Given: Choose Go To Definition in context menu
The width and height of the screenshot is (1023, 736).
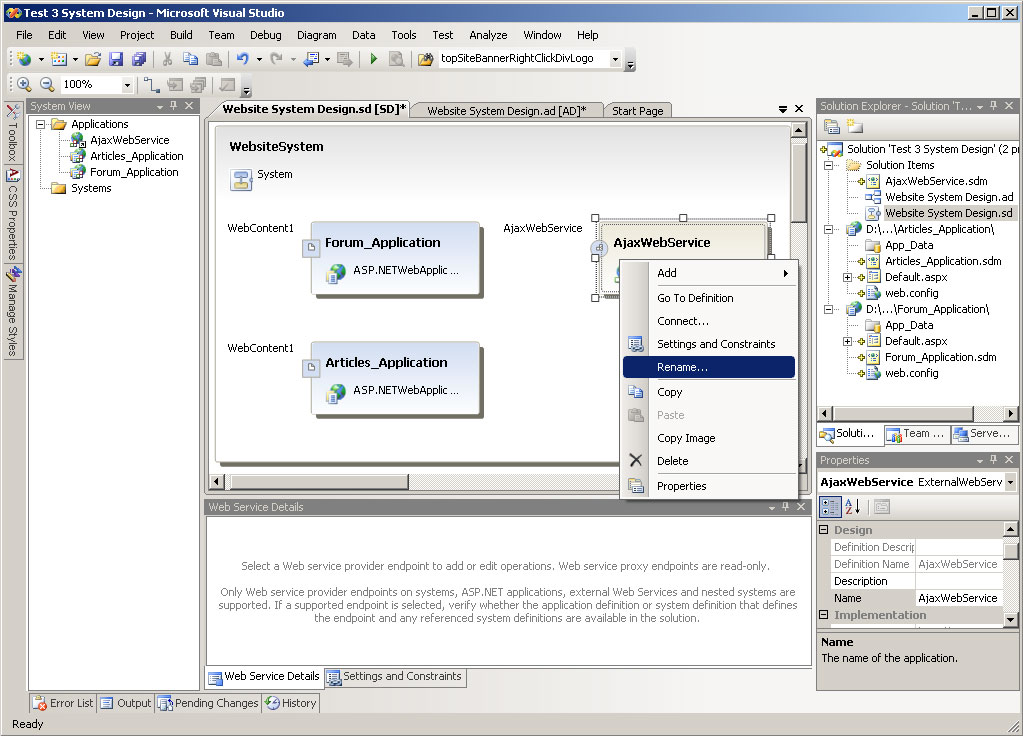Looking at the screenshot, I should 709,298.
